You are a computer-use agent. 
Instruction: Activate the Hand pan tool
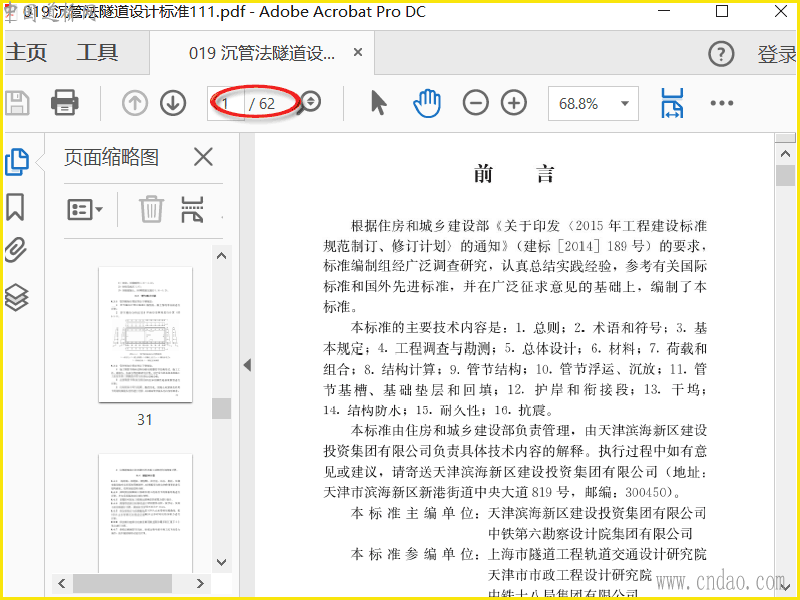[427, 103]
